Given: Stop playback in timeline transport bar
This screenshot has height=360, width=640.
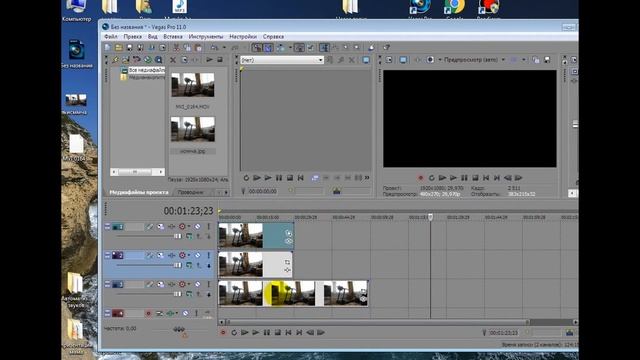Looking at the screenshot, I should [x=278, y=333].
